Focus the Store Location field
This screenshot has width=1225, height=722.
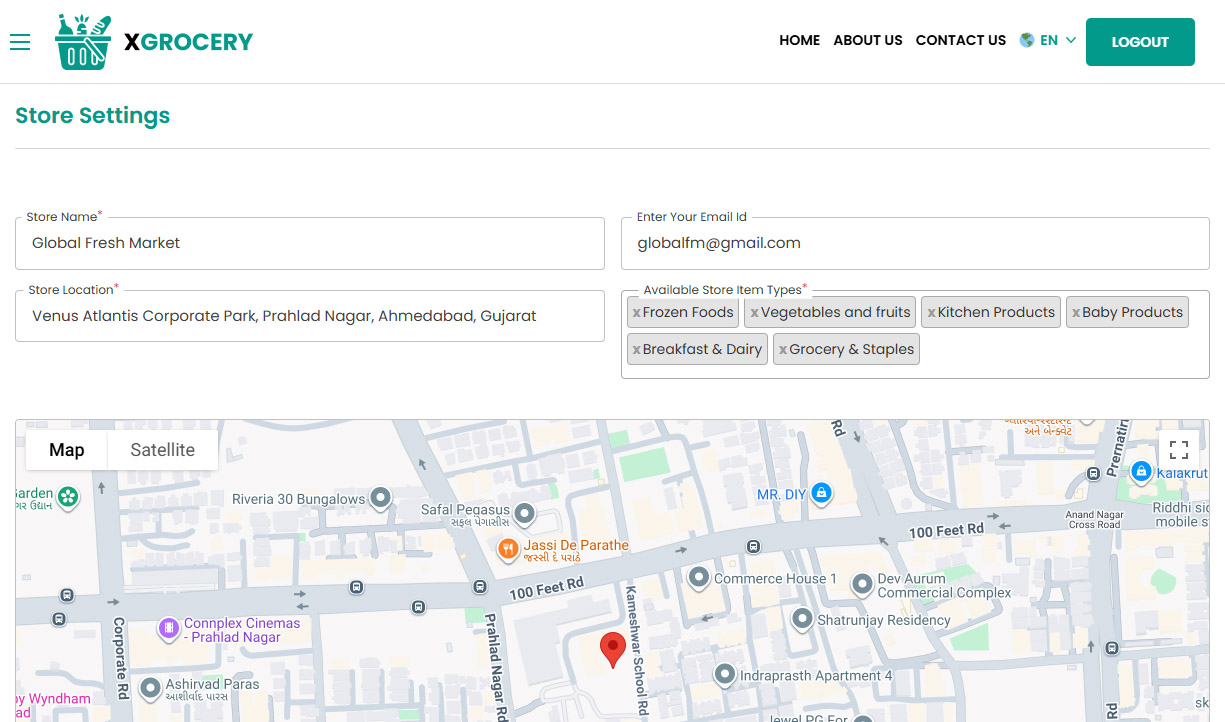point(310,316)
